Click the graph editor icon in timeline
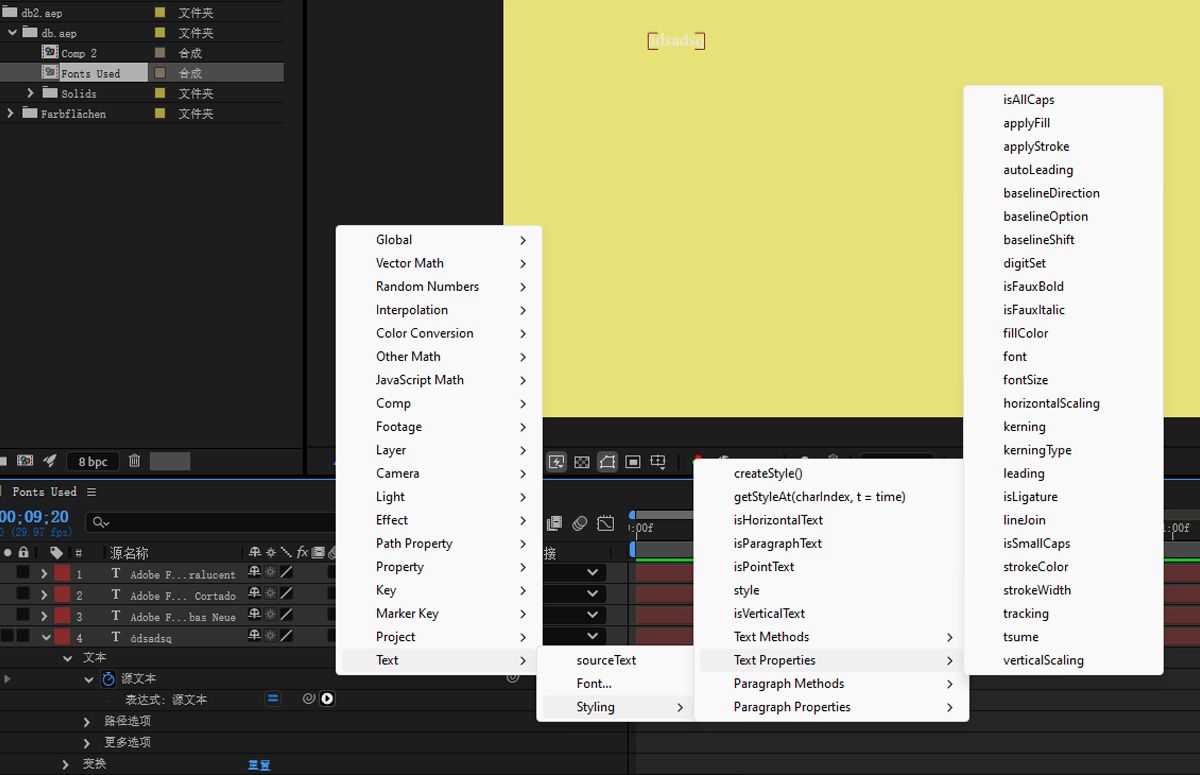 (x=606, y=523)
